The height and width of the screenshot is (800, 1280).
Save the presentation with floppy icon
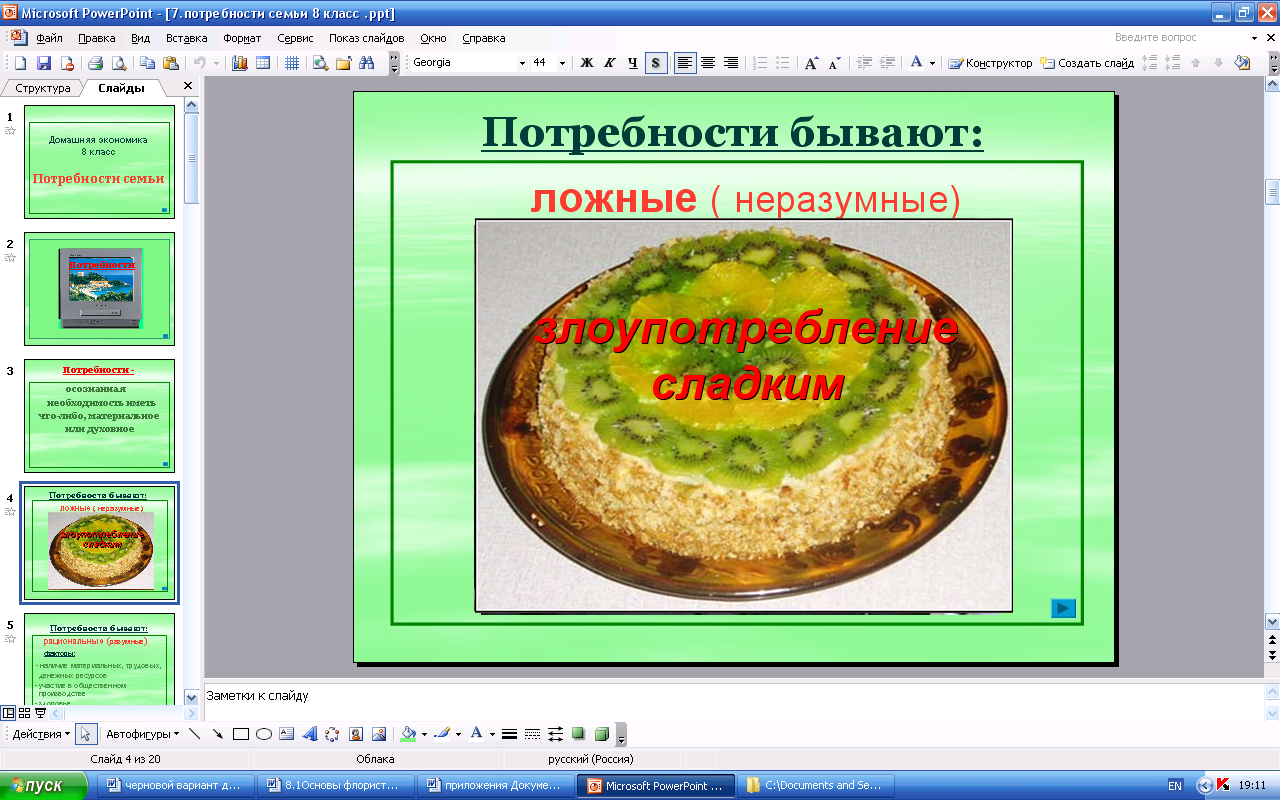tap(43, 63)
